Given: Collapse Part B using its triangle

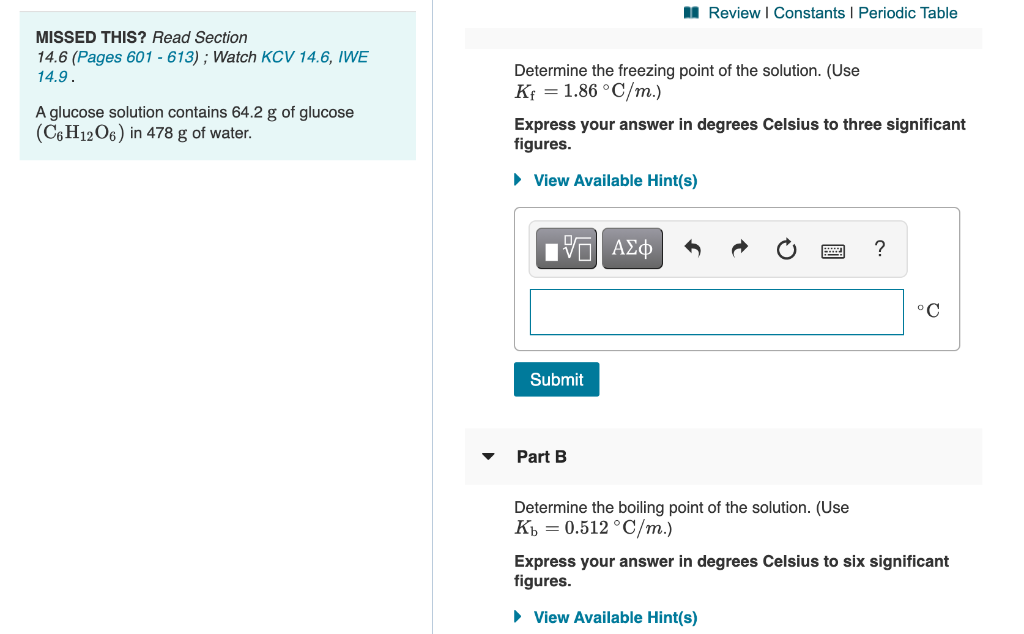Looking at the screenshot, I should 488,456.
